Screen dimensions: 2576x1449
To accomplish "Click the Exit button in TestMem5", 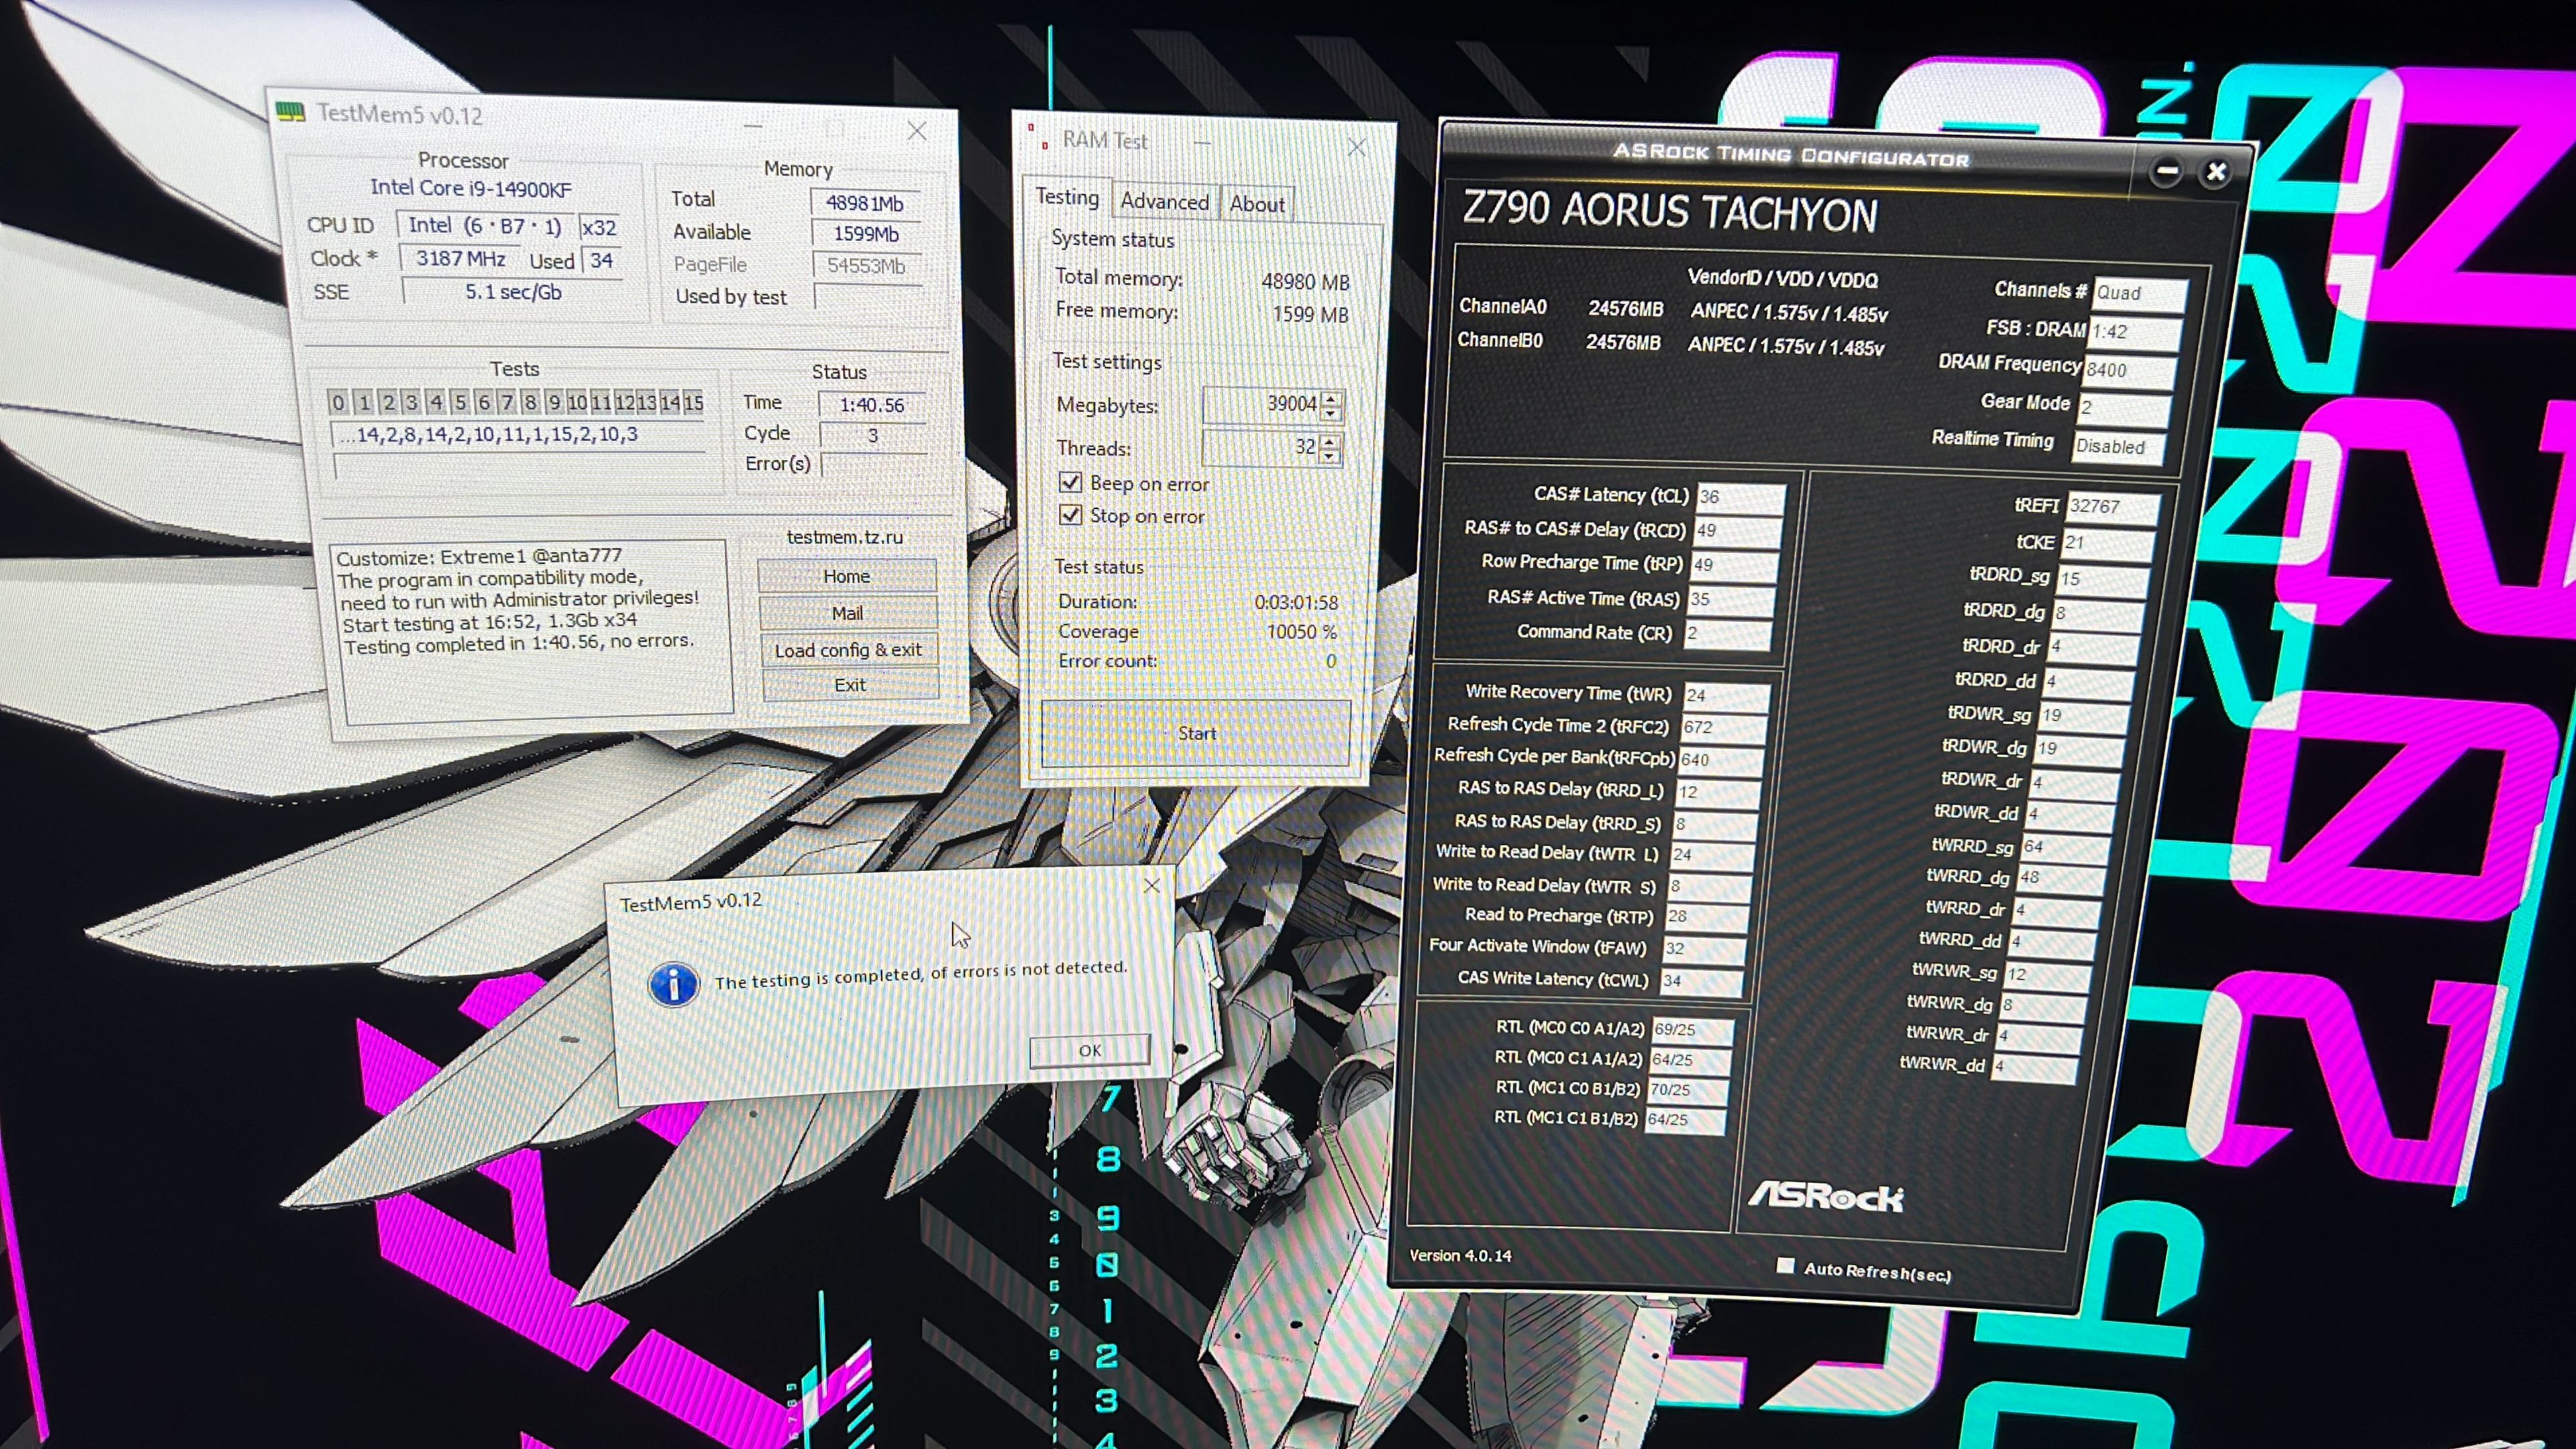I will 851,685.
